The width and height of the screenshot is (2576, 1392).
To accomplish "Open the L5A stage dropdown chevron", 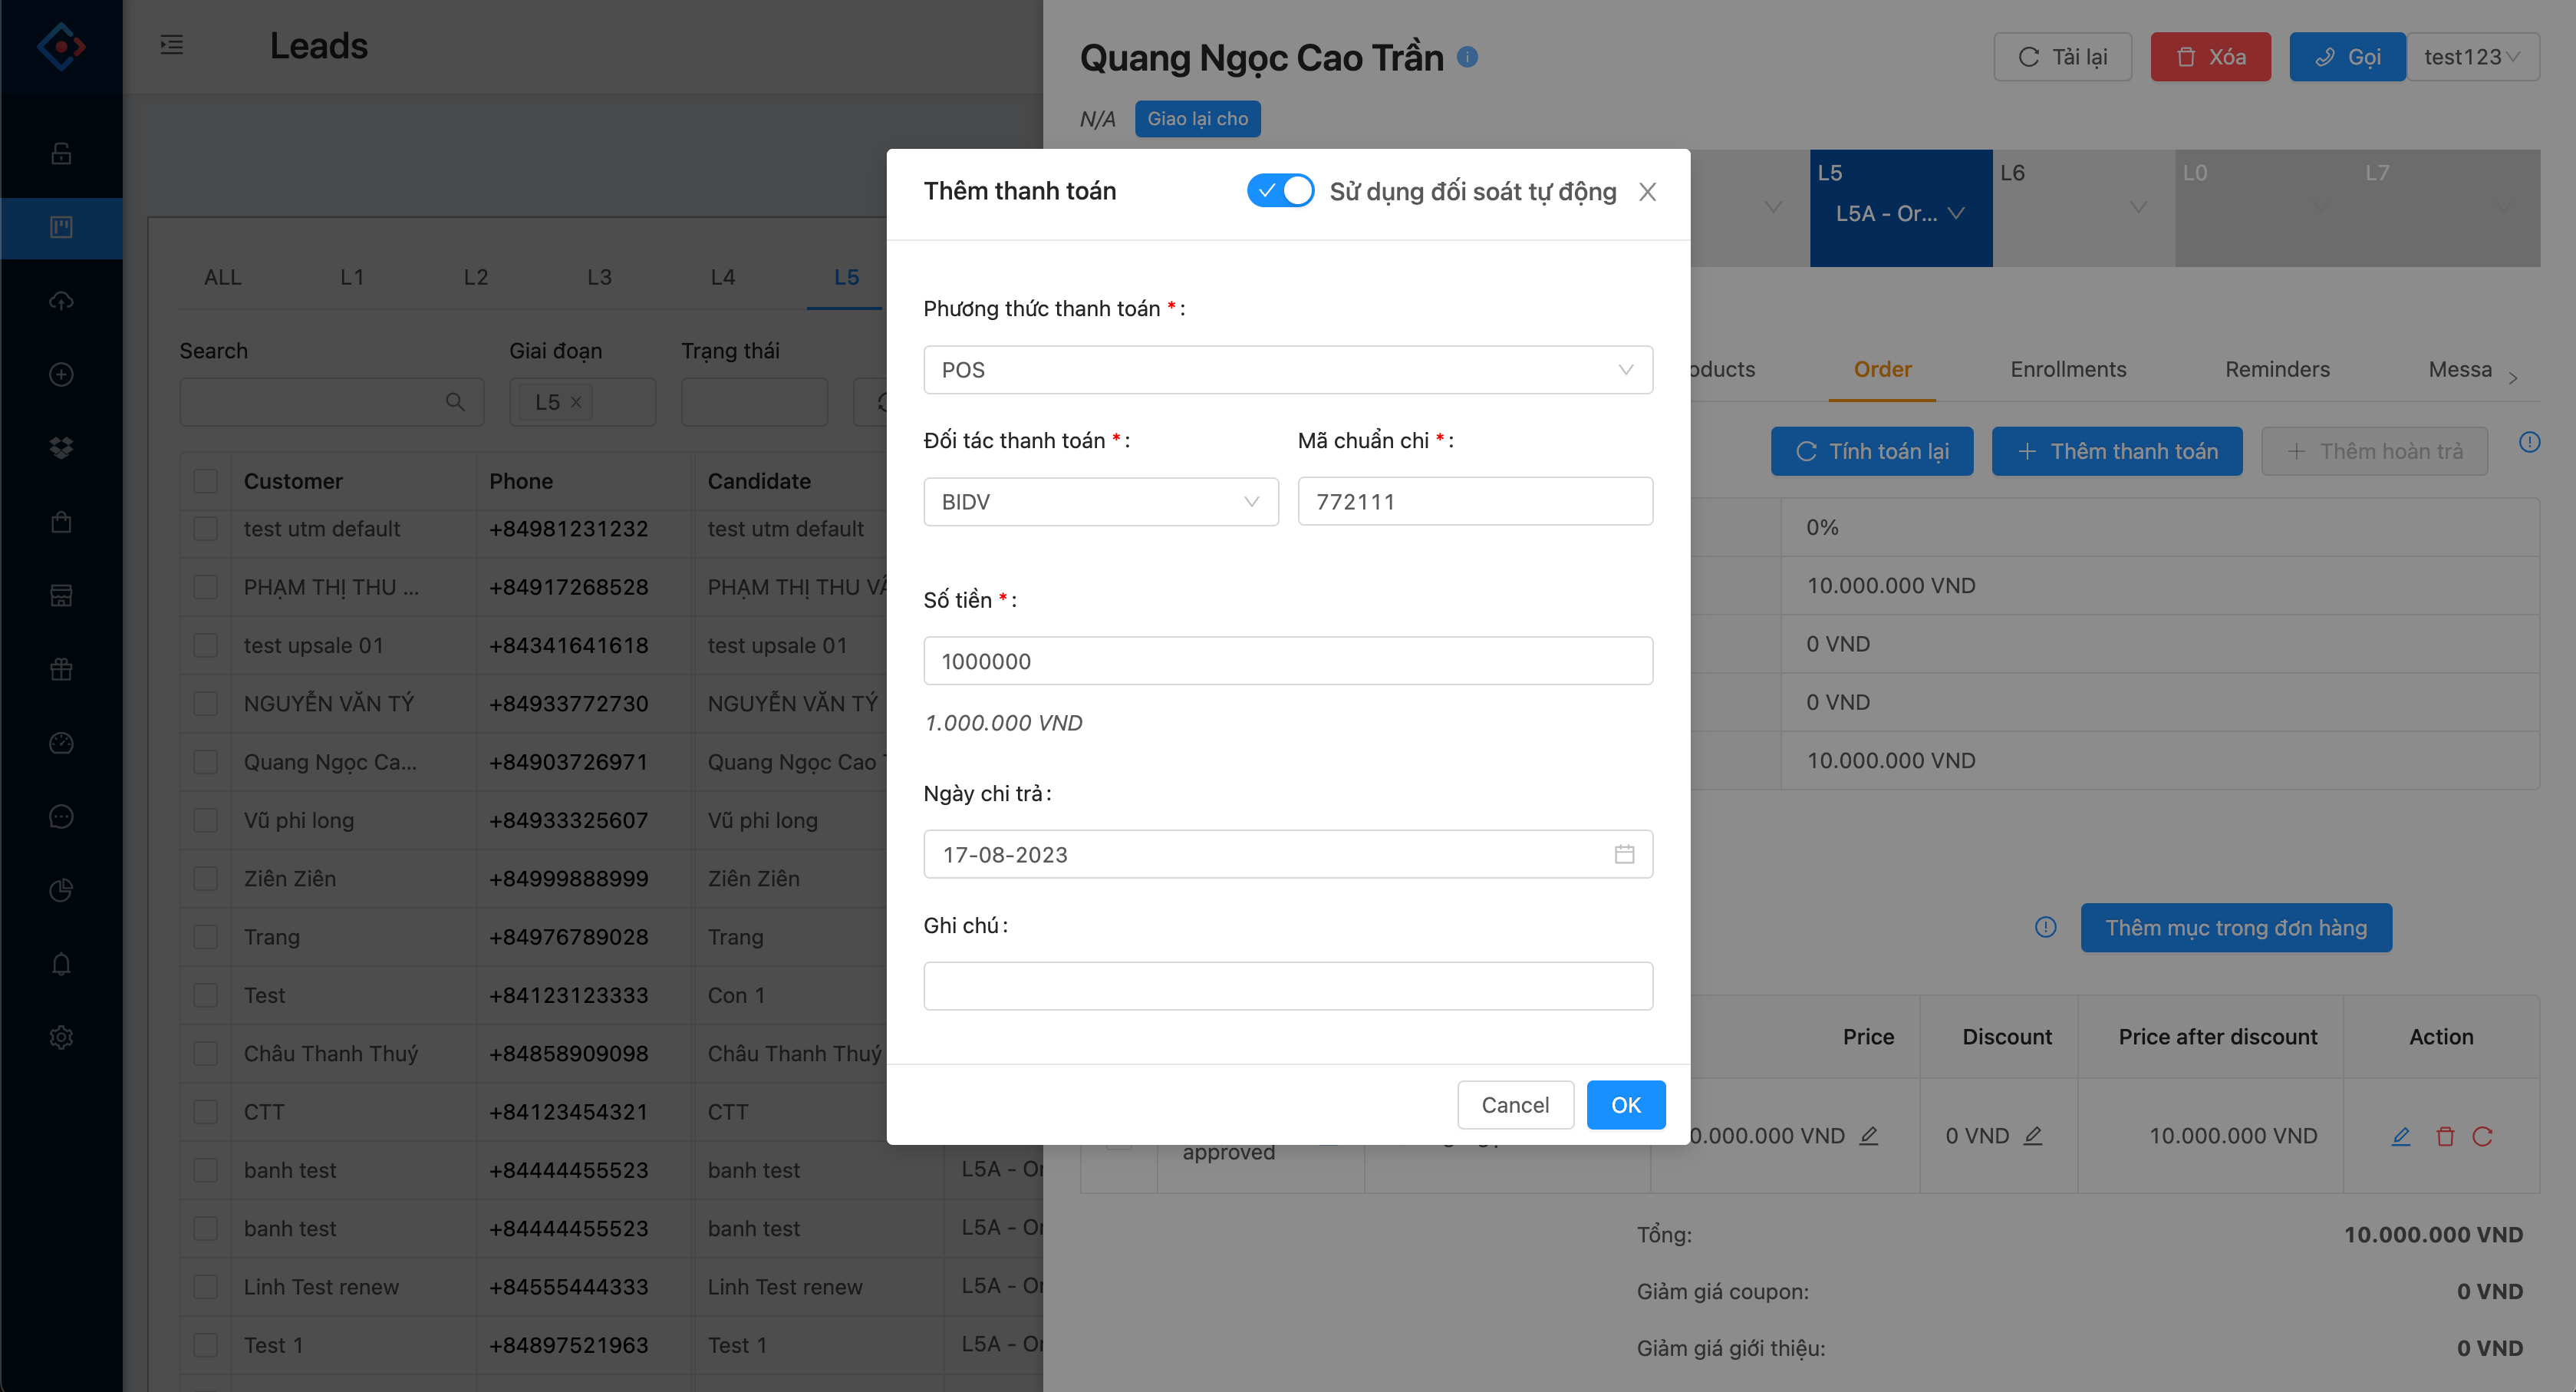I will pos(1957,213).
